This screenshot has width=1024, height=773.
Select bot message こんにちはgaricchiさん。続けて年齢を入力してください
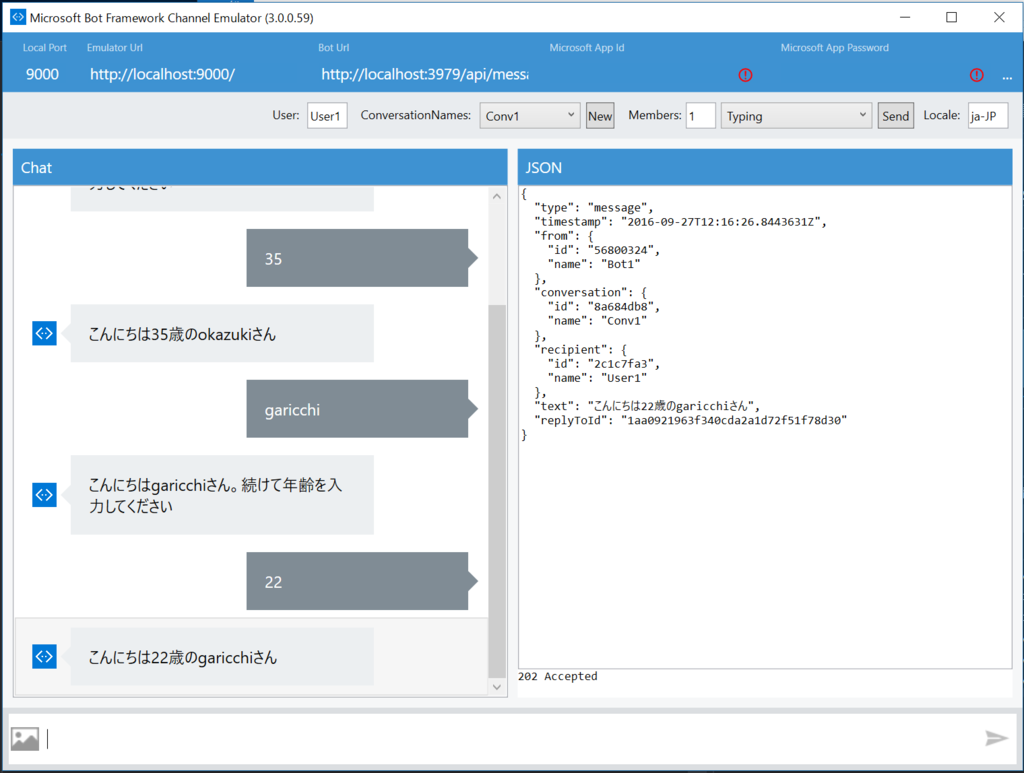coord(222,495)
